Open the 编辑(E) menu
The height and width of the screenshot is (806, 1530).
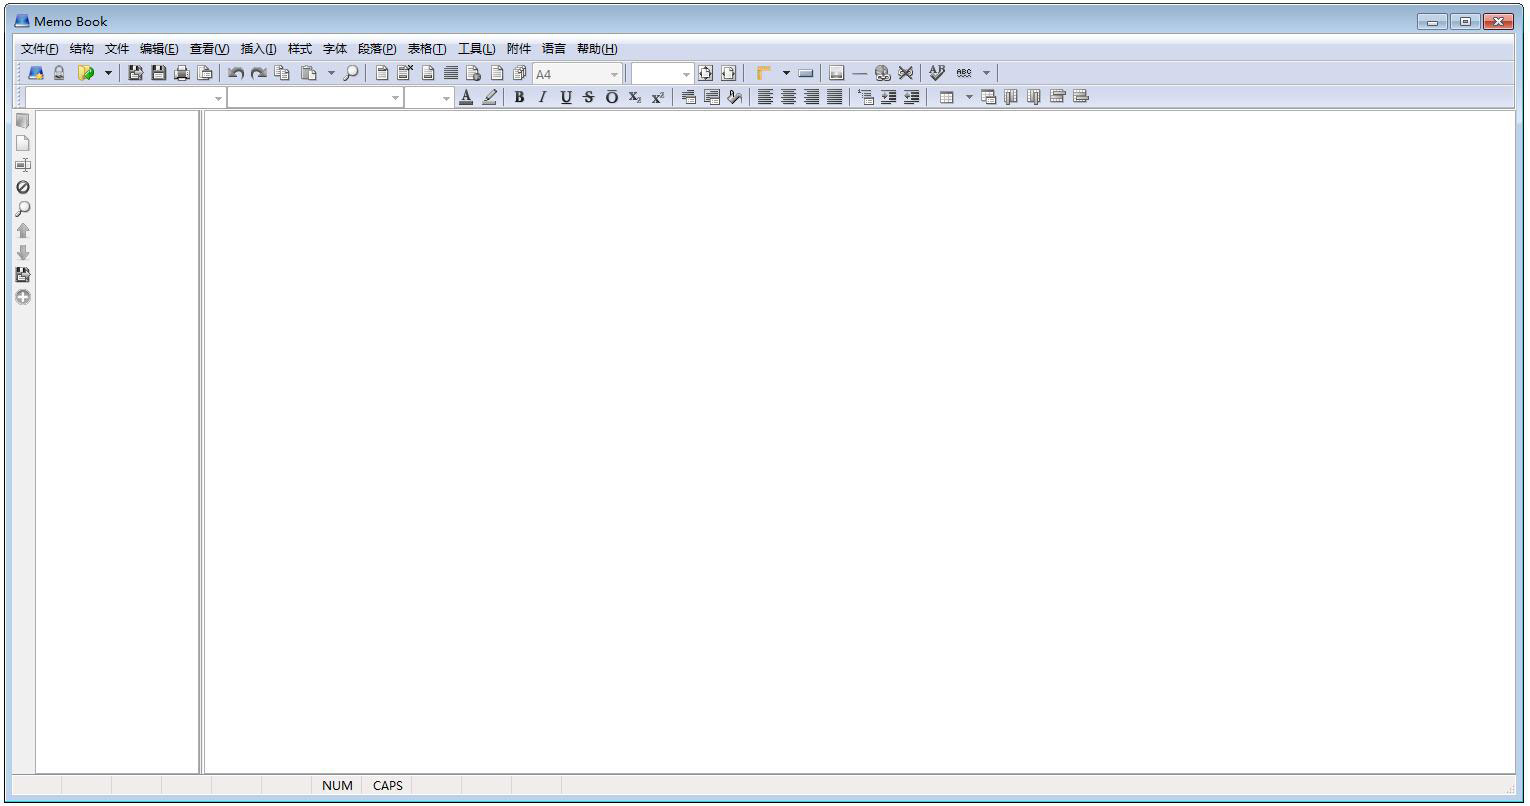click(x=159, y=49)
